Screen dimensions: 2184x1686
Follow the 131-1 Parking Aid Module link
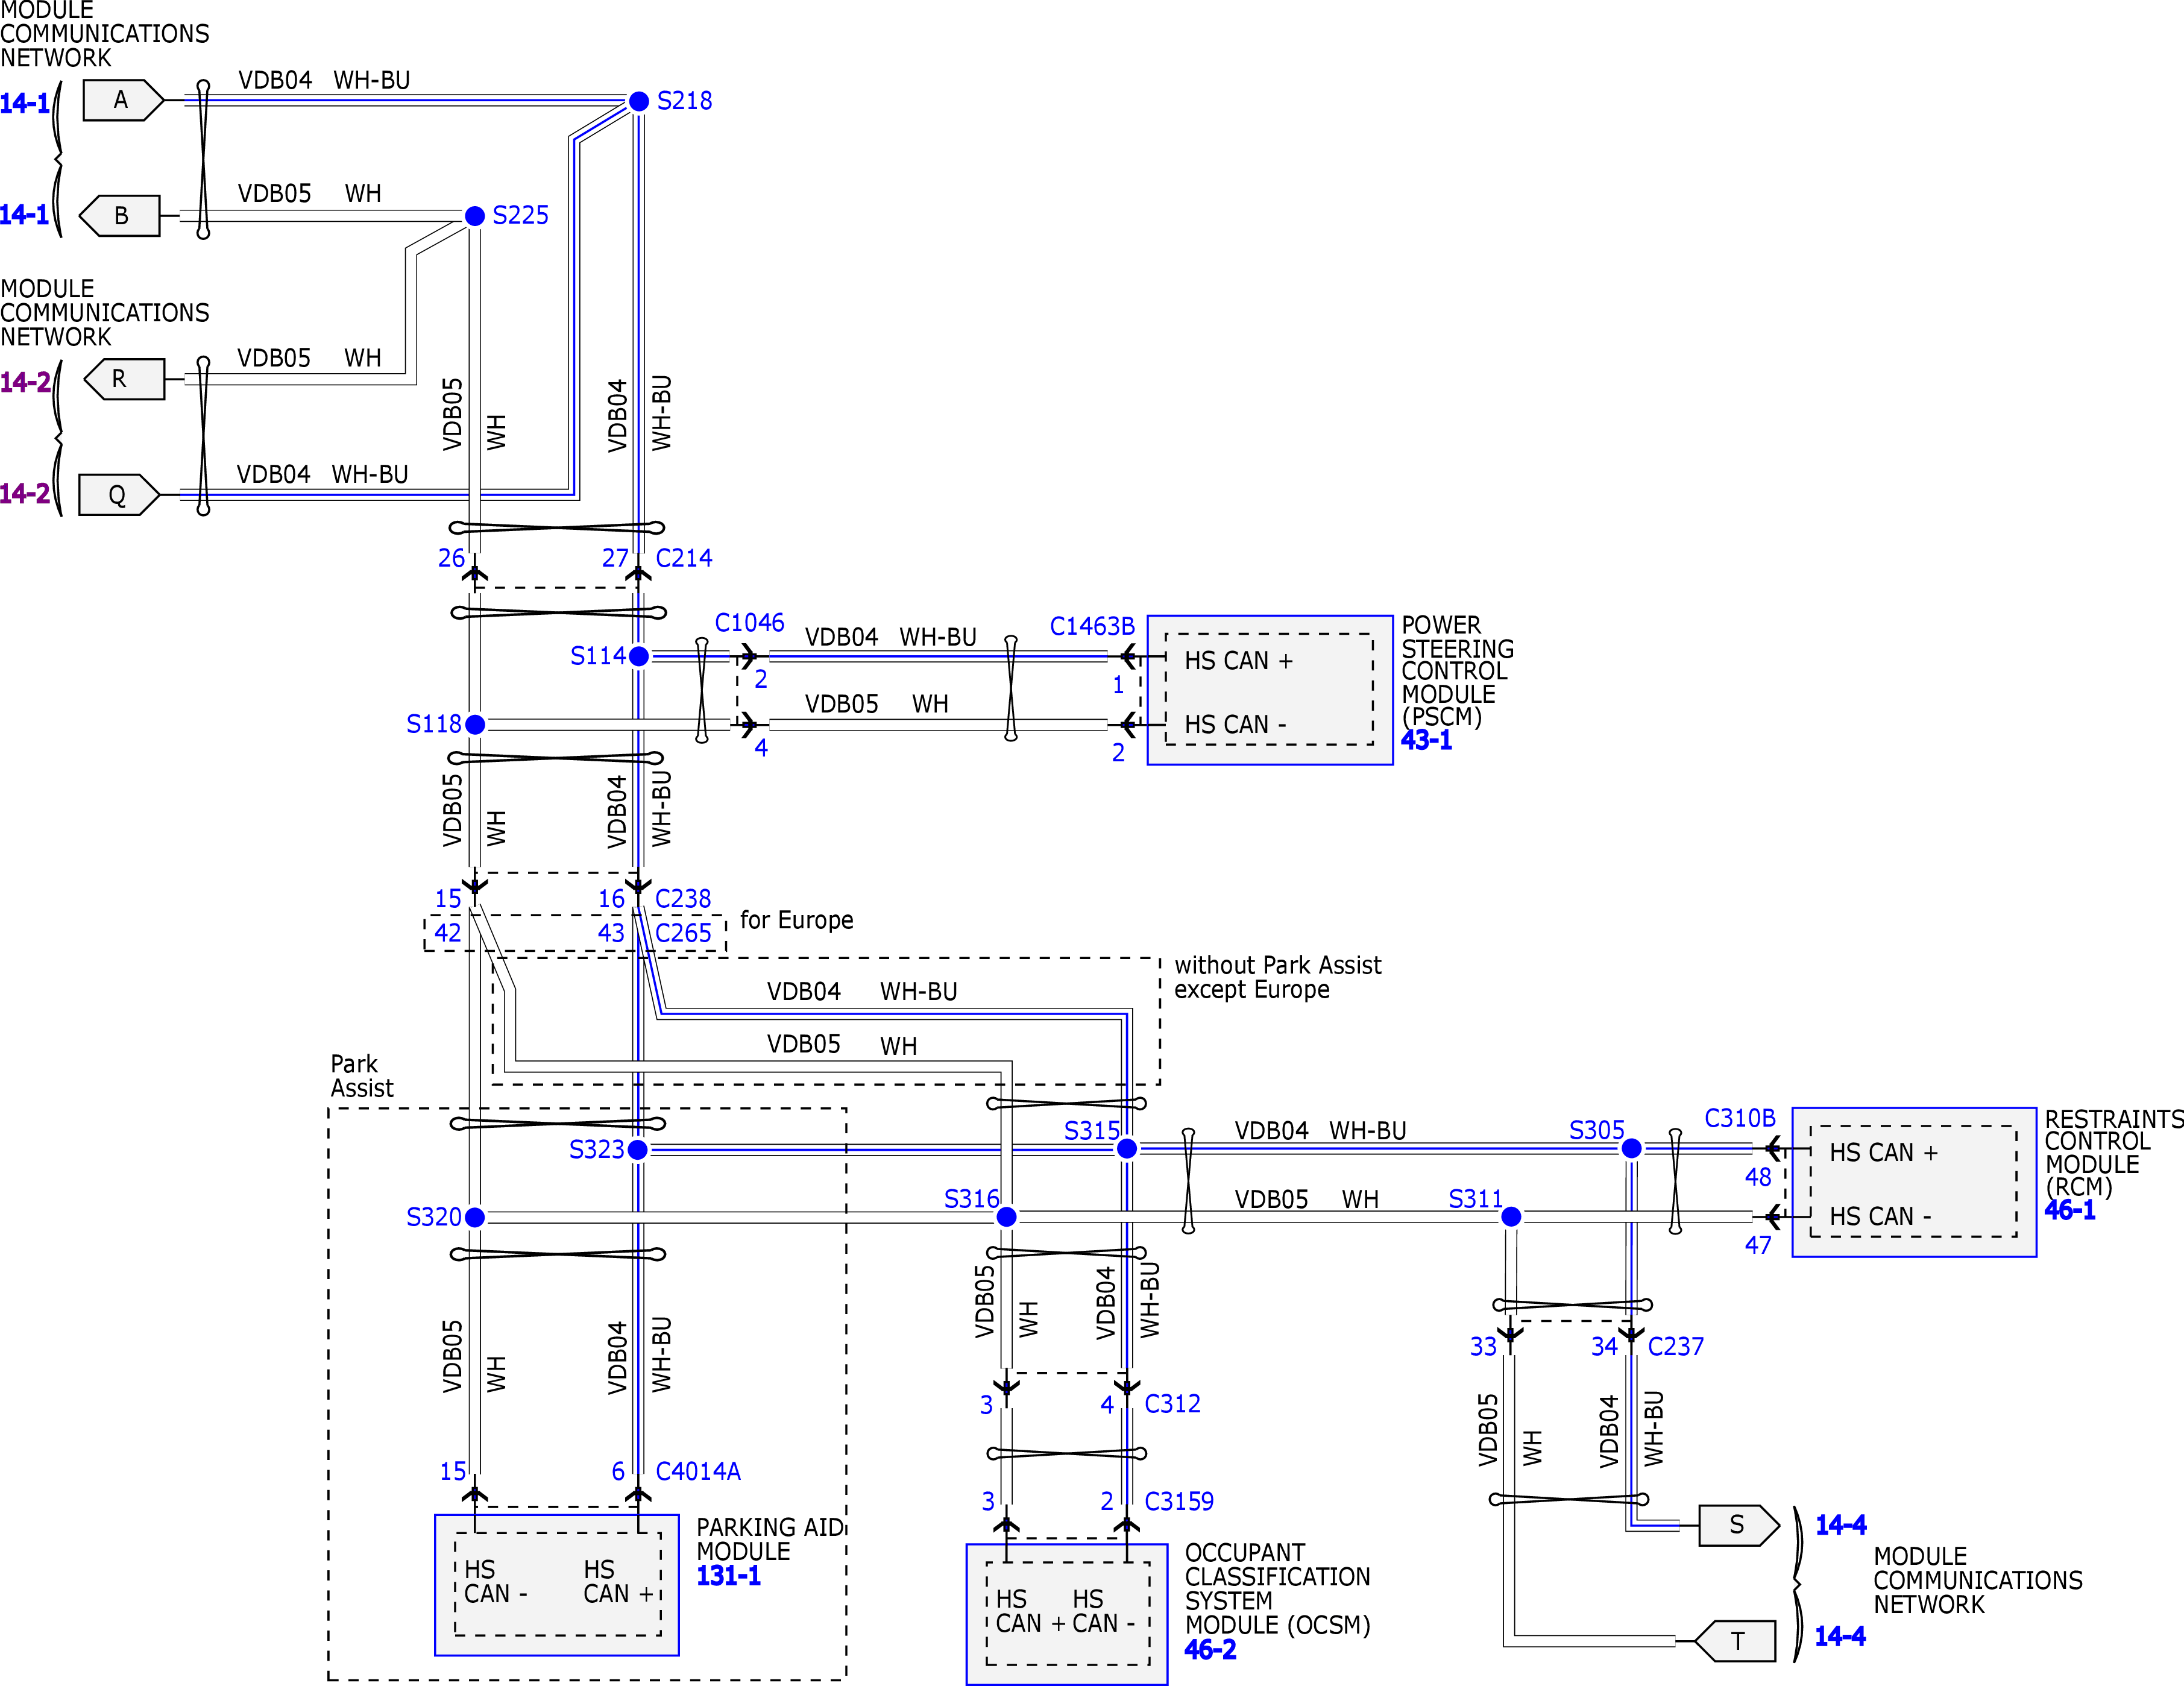point(728,1576)
